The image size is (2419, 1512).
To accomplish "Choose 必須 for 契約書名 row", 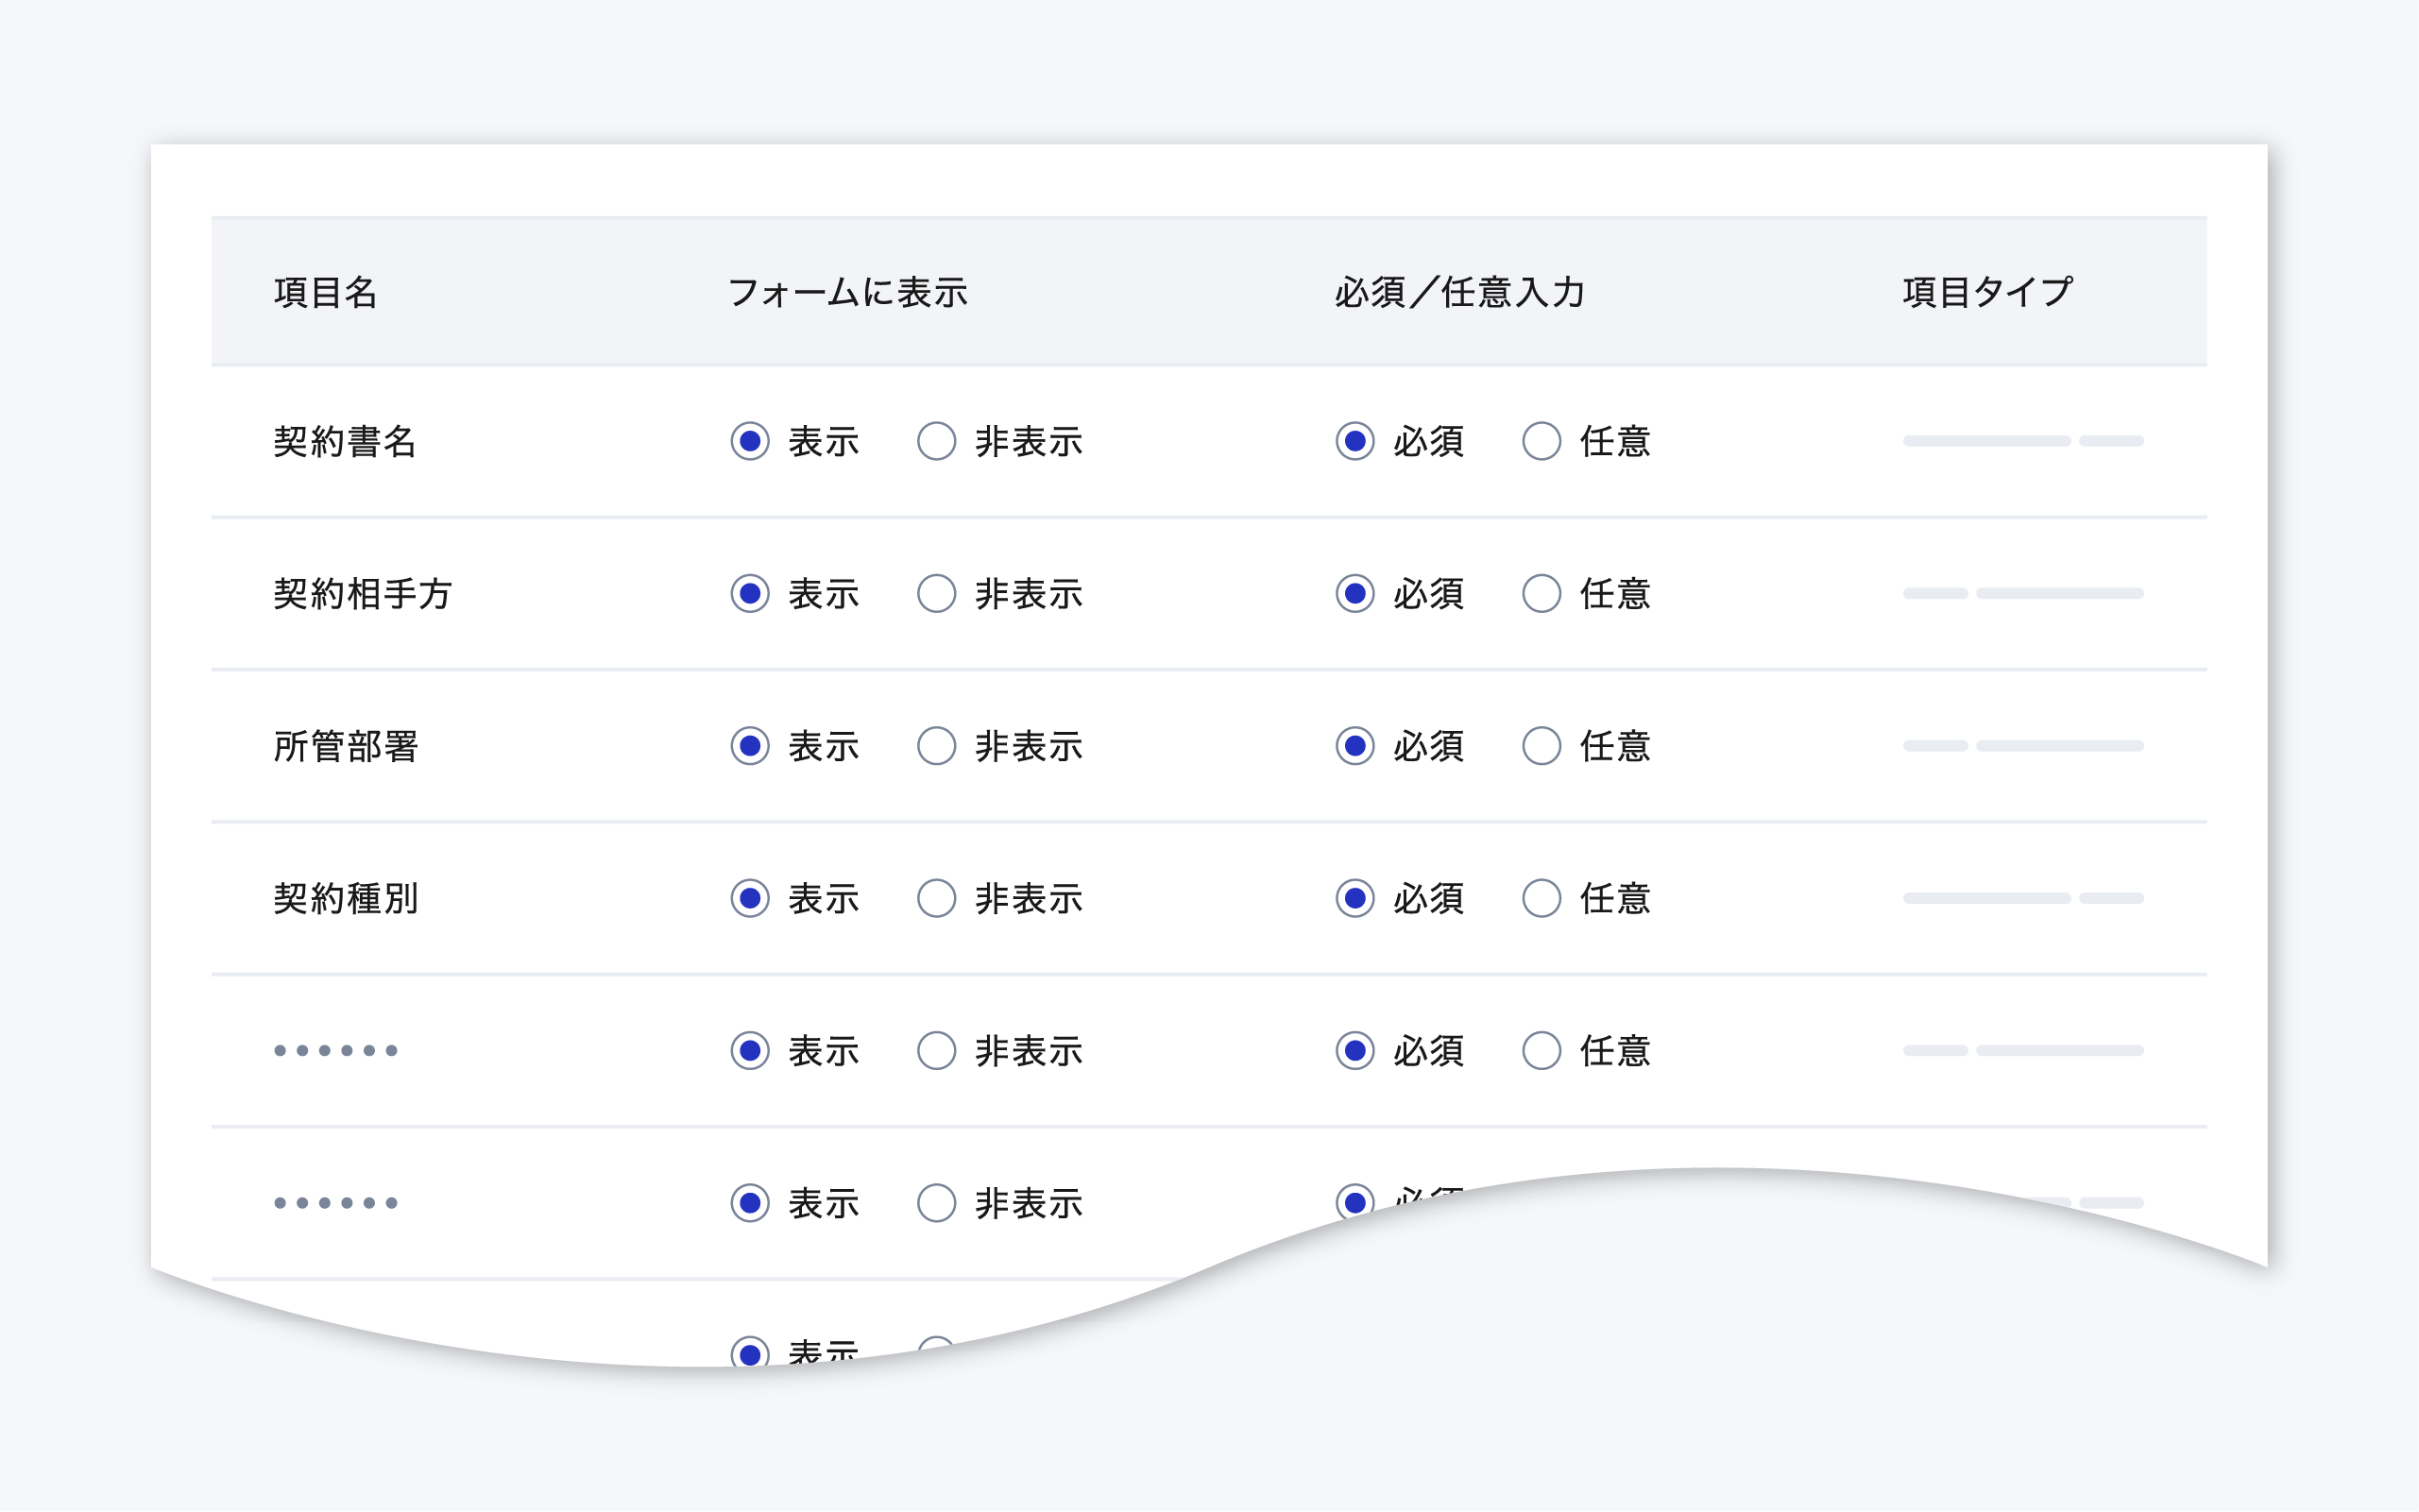I will tap(1354, 441).
